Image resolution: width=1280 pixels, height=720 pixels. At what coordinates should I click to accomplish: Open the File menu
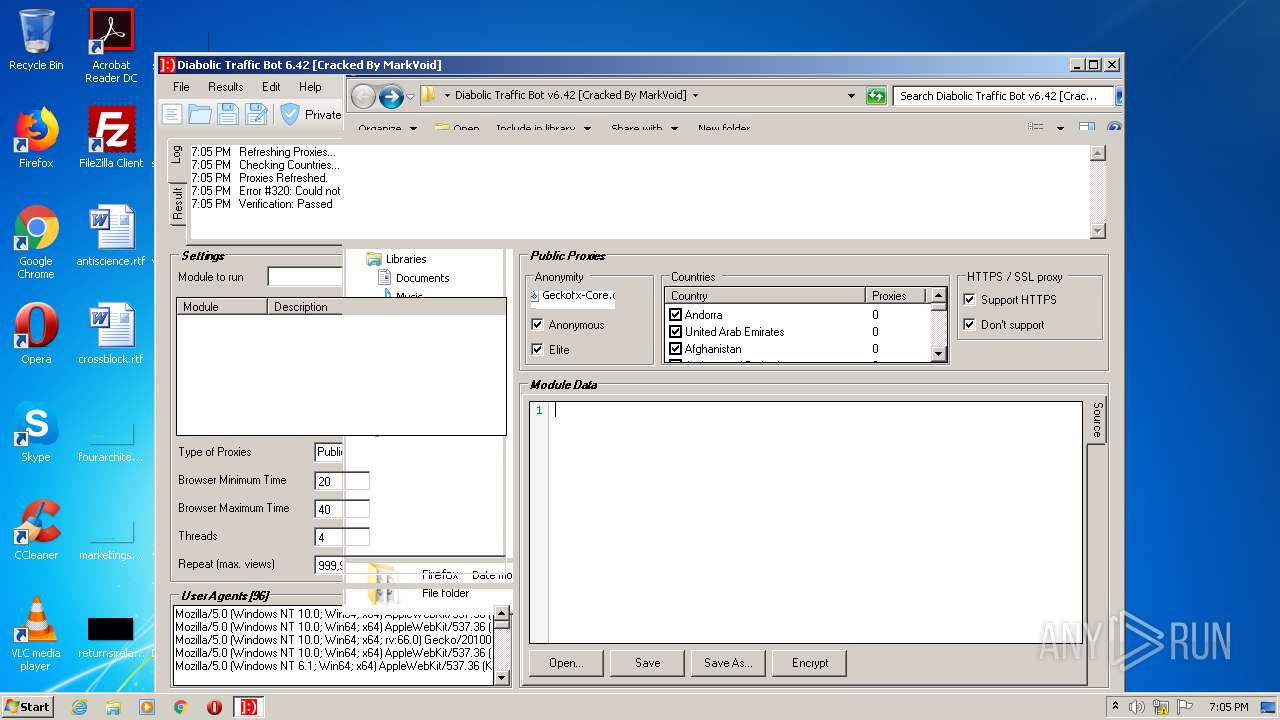click(181, 87)
